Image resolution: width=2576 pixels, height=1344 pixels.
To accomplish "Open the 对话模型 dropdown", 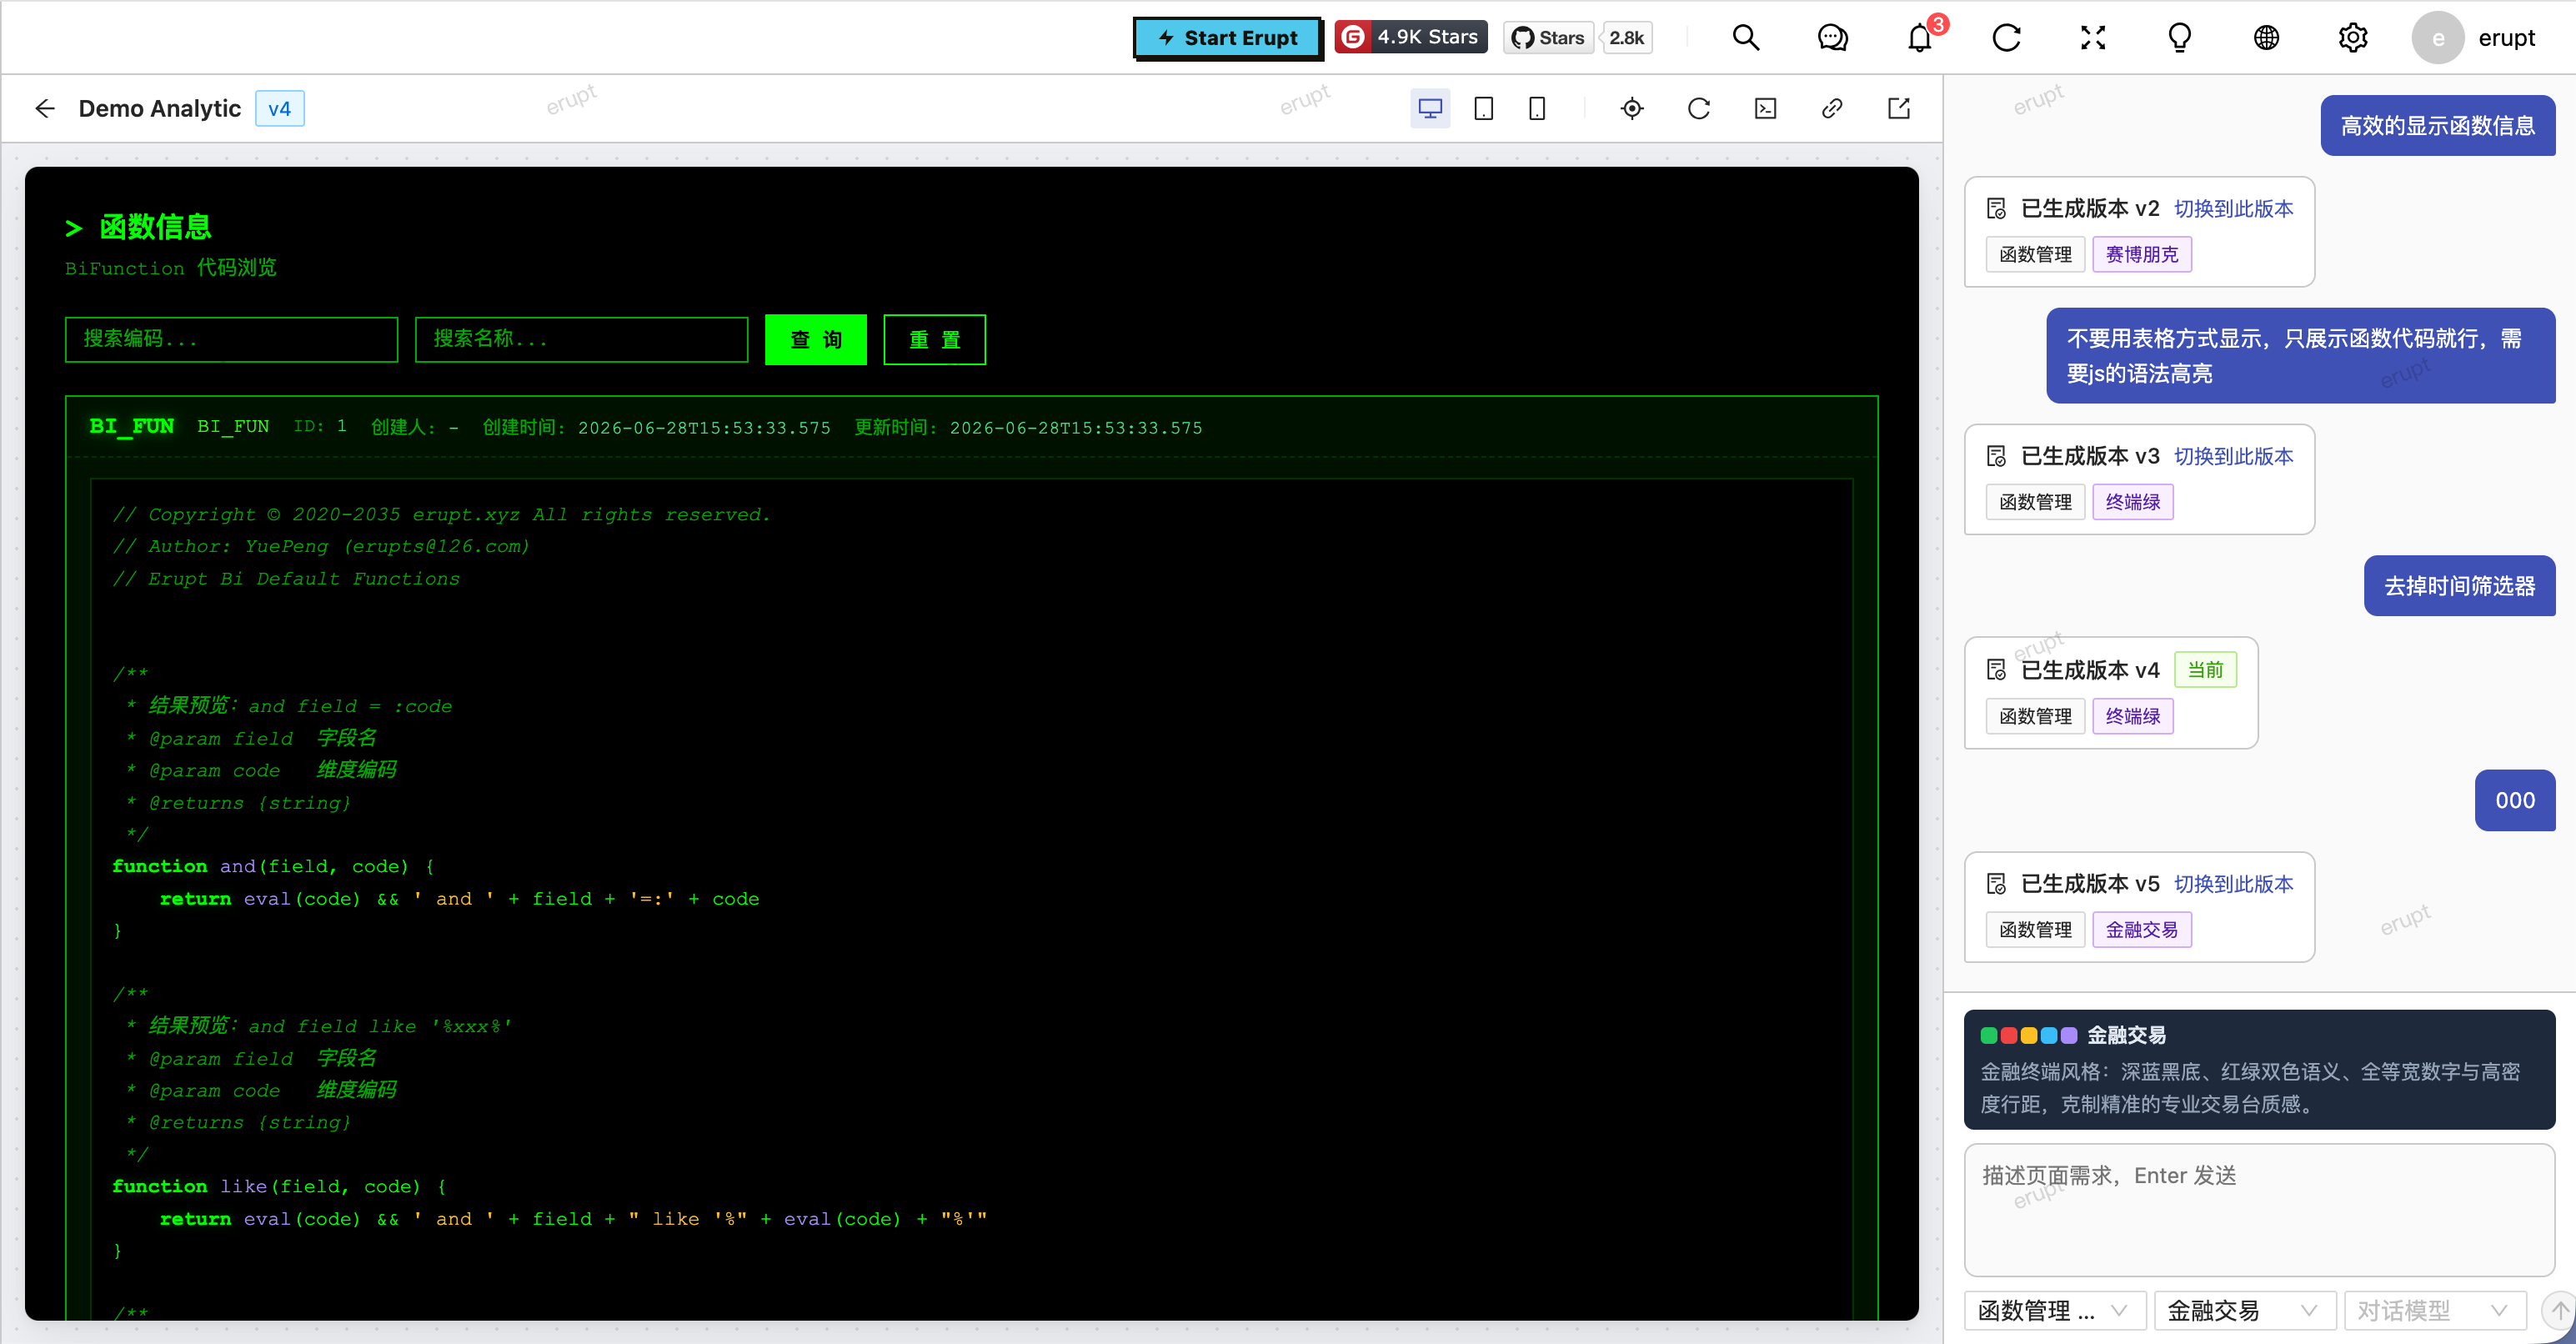I will pos(2433,1310).
